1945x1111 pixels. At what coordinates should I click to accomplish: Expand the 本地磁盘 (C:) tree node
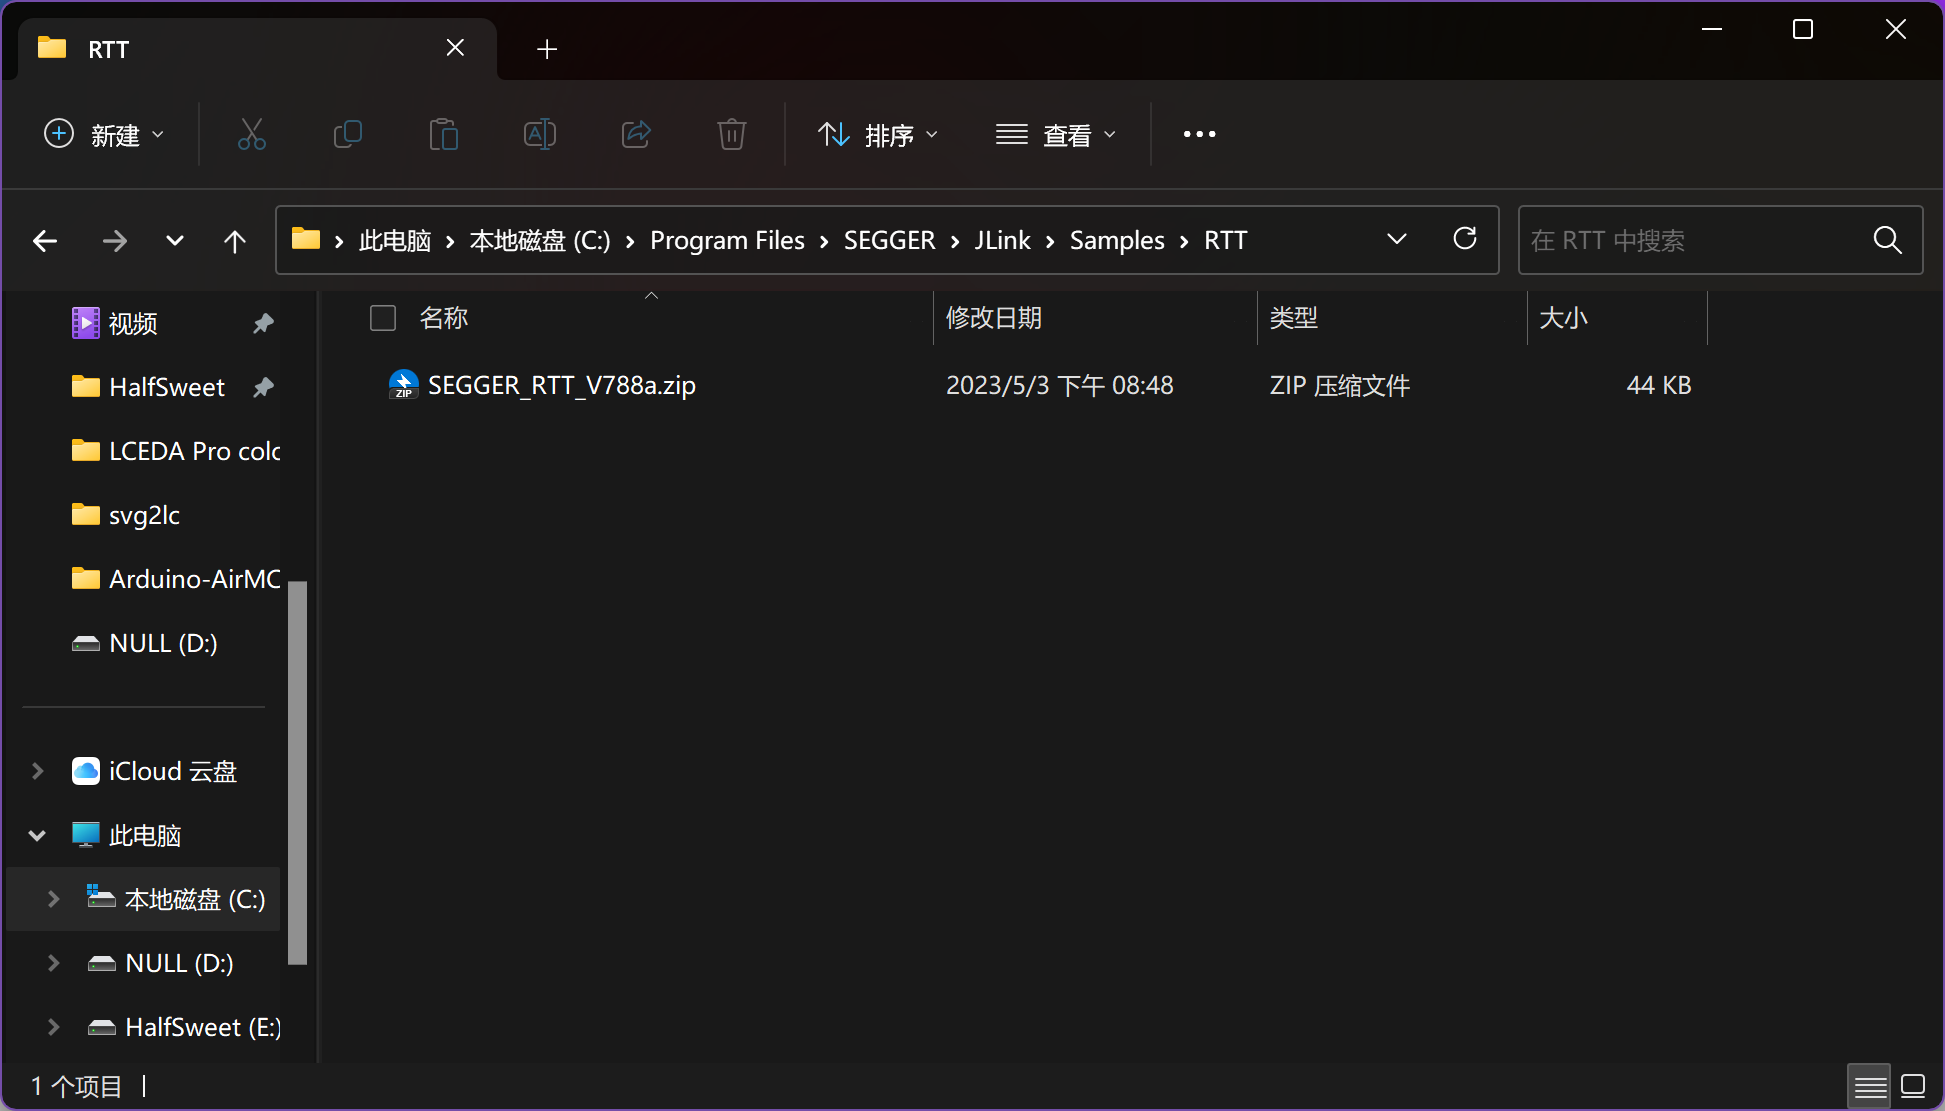click(54, 899)
